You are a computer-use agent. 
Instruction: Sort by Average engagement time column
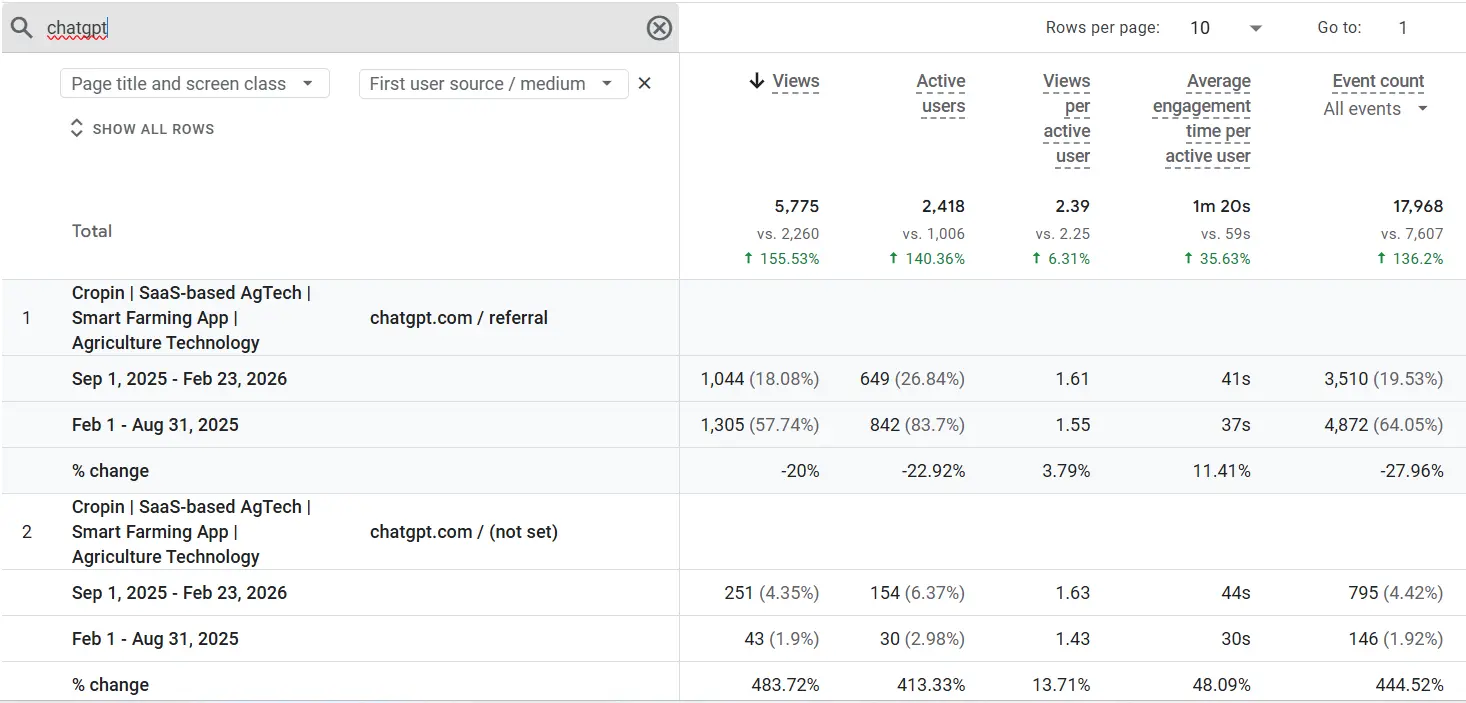1203,118
